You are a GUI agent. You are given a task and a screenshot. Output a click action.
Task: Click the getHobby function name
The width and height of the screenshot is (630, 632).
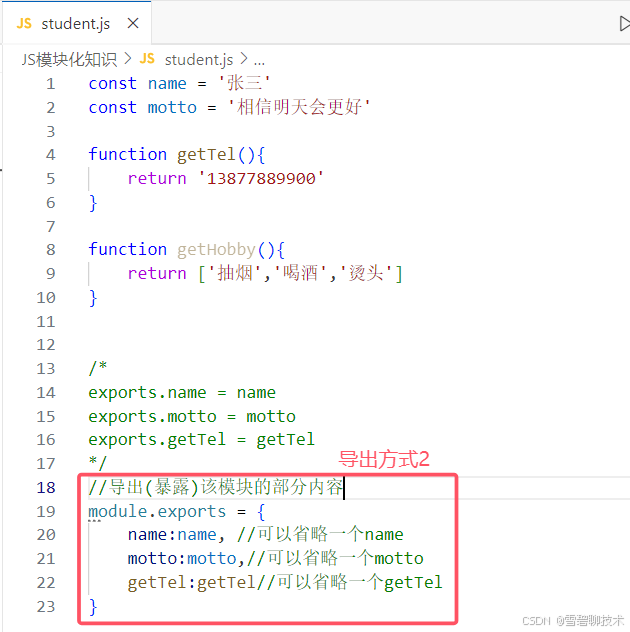(216, 250)
